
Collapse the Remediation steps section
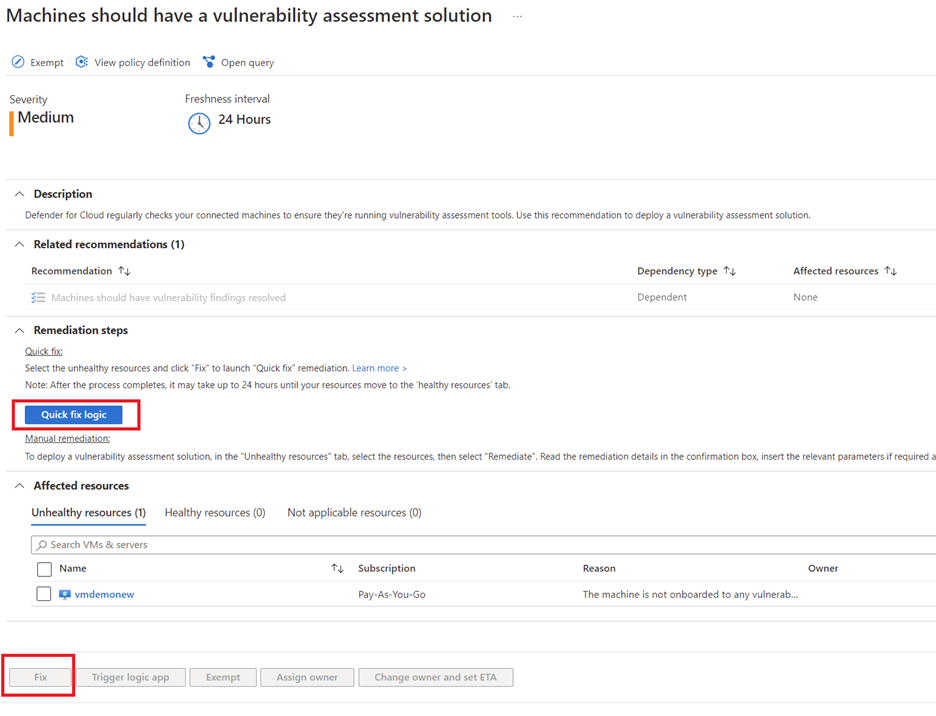tap(19, 330)
